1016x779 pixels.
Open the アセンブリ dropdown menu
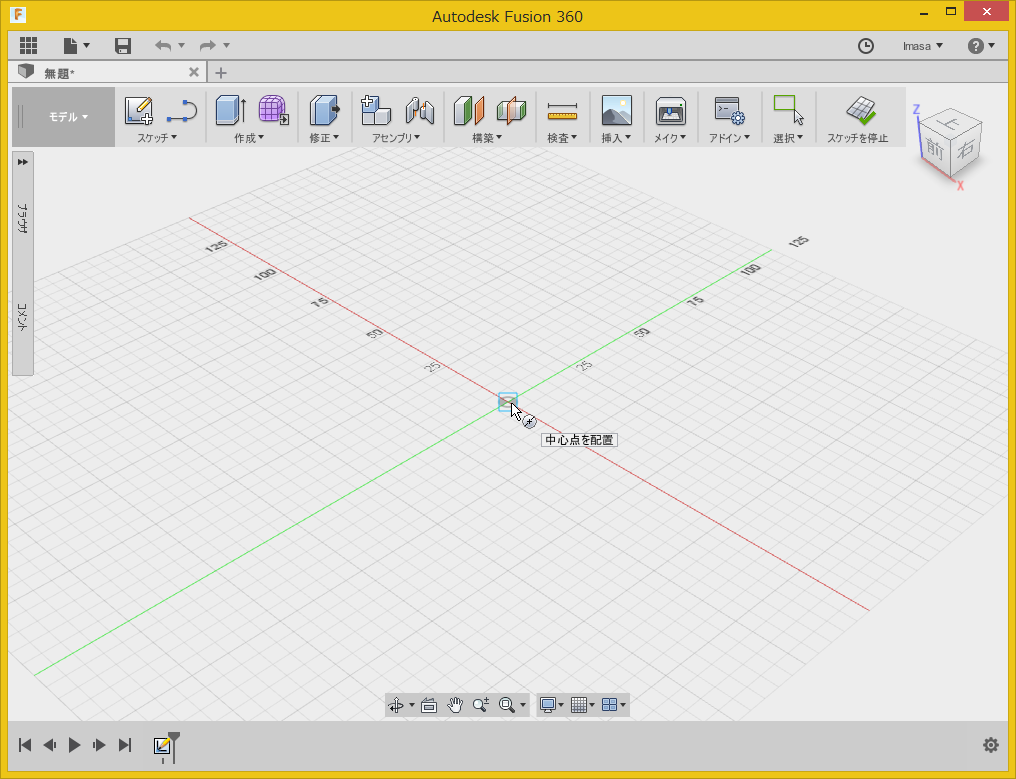coord(396,138)
